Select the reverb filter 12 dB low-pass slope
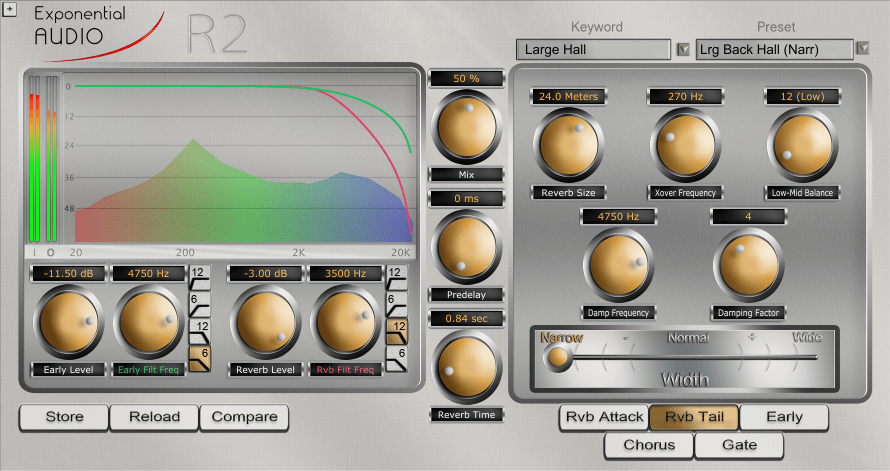890x471 pixels. click(396, 331)
